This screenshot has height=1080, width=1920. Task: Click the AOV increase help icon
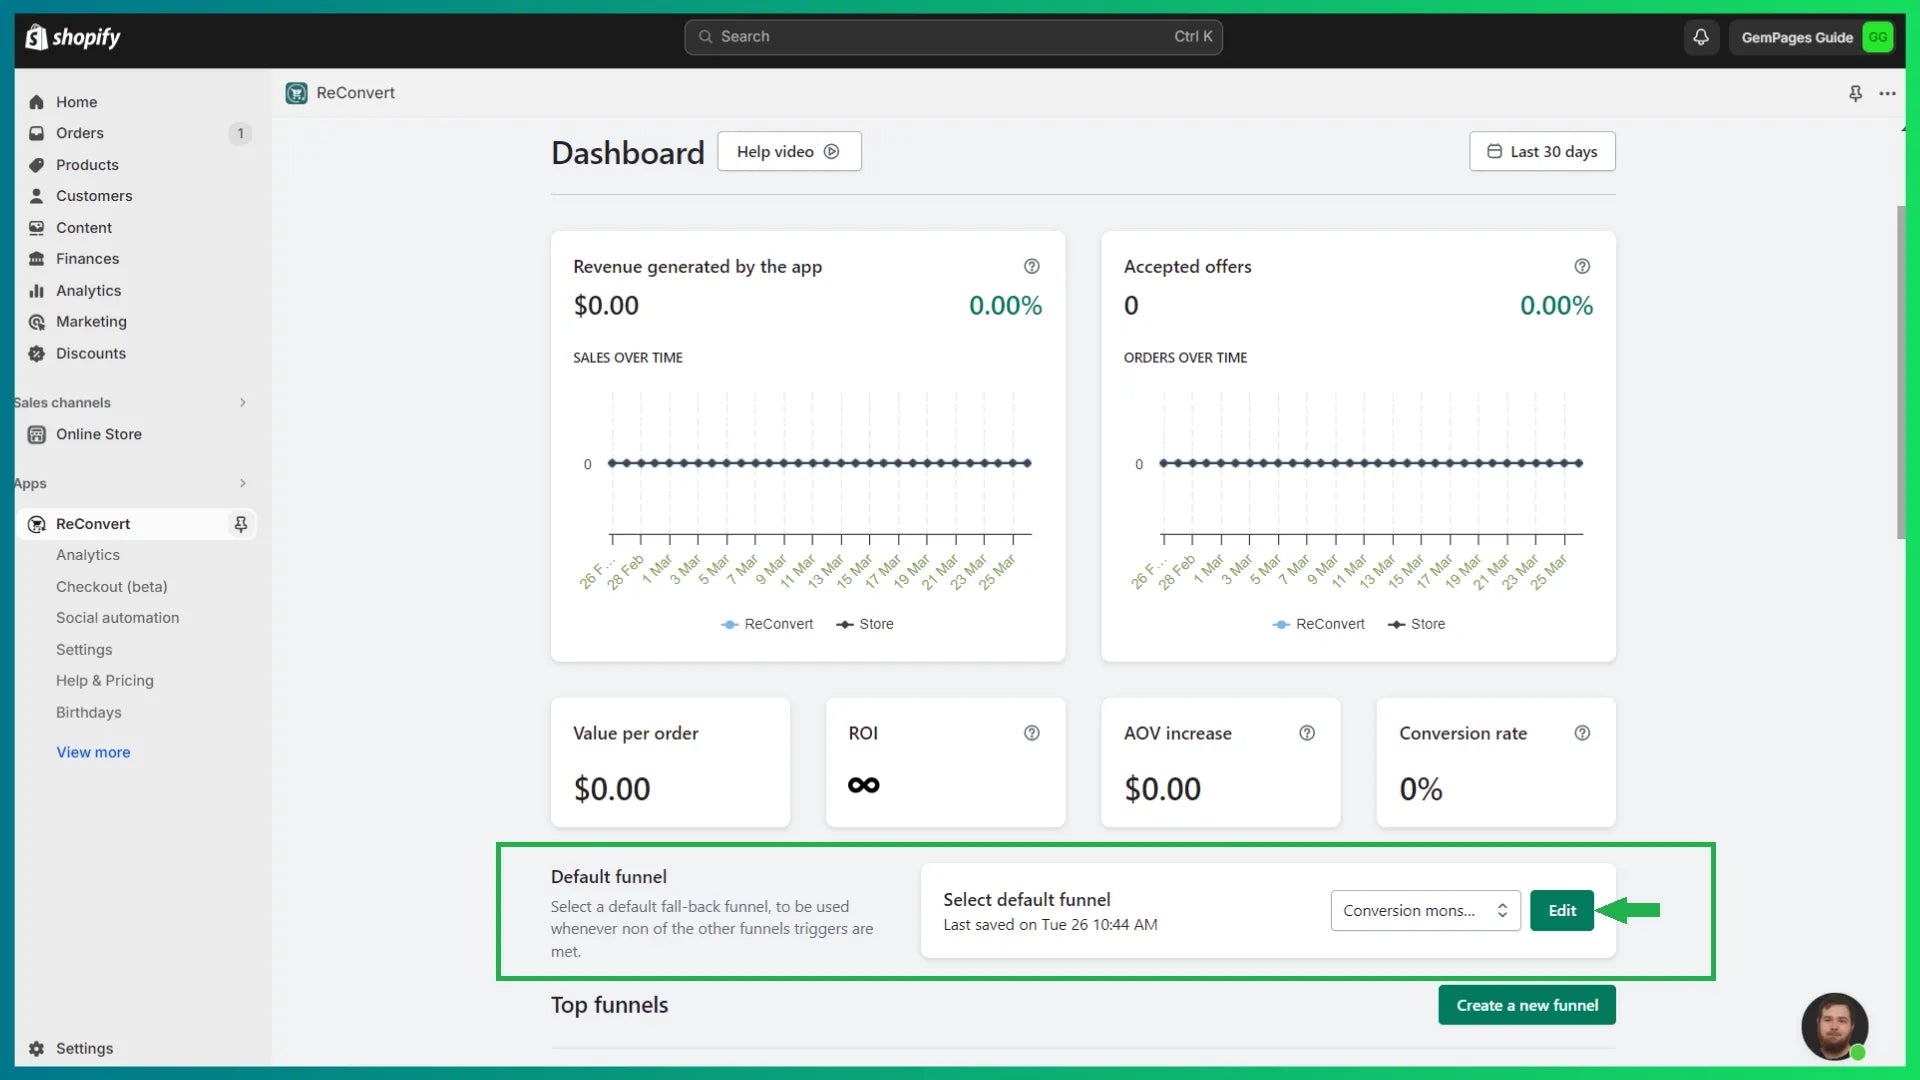1307,732
